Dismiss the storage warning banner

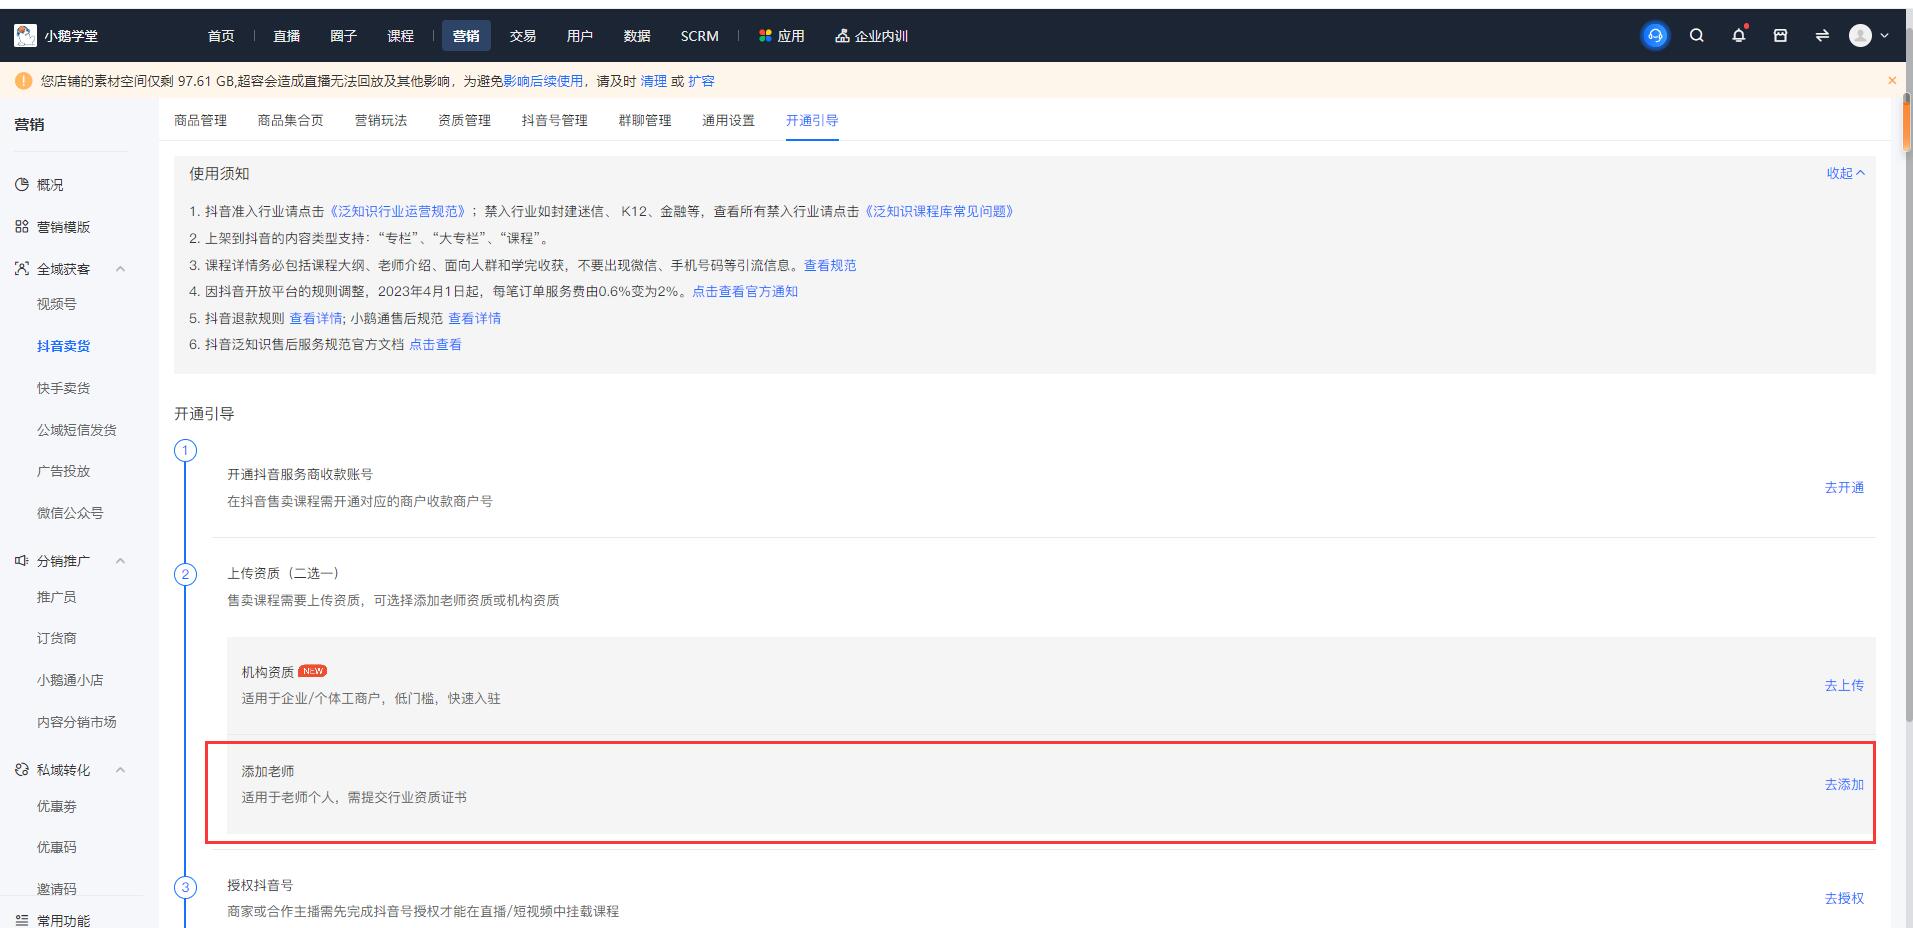(x=1891, y=81)
